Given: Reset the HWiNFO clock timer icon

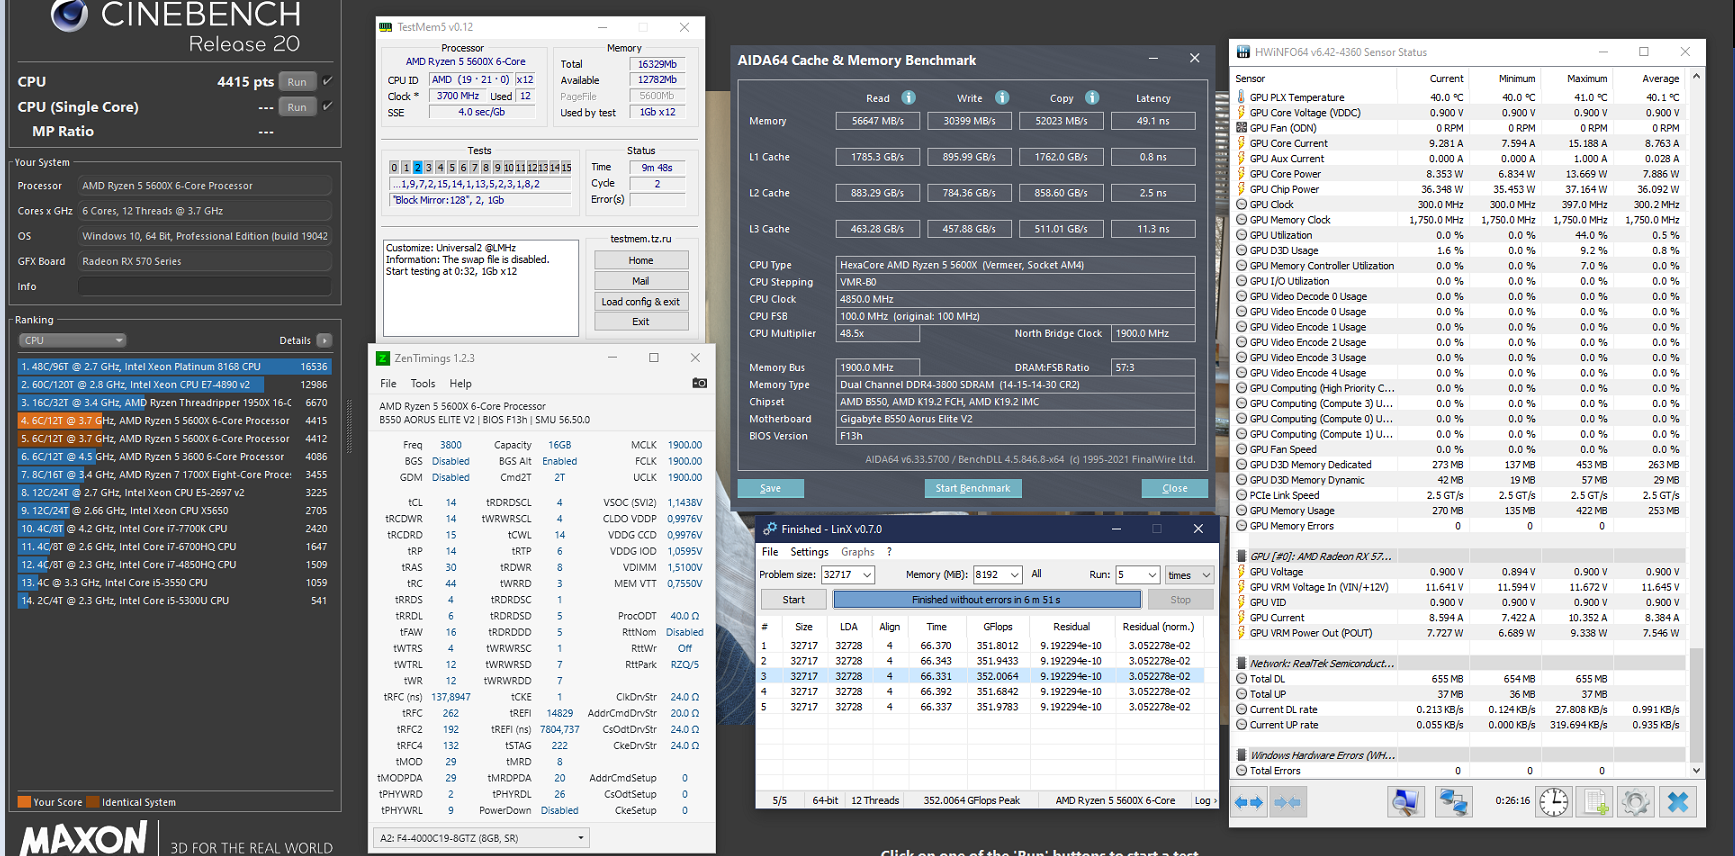Looking at the screenshot, I should click(x=1554, y=802).
